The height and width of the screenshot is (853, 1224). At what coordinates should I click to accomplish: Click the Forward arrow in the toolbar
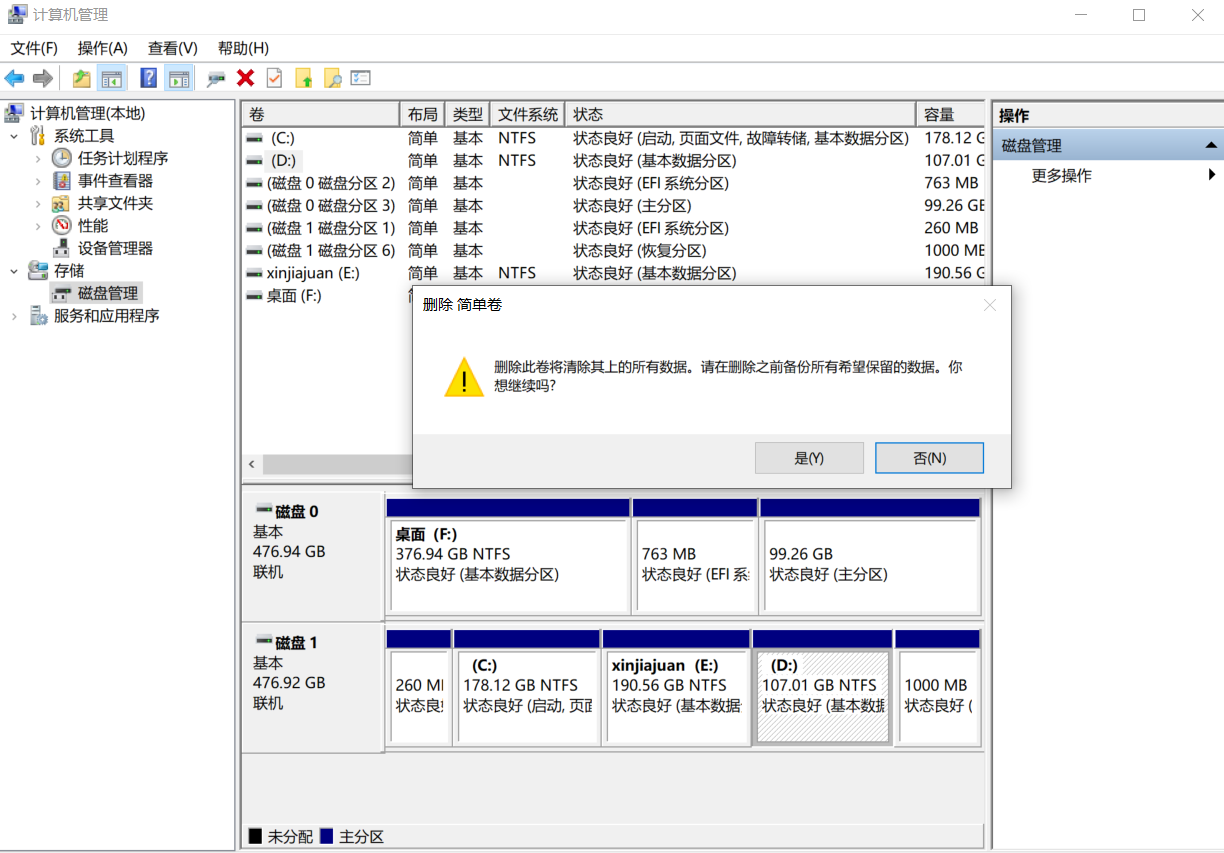pyautogui.click(x=43, y=78)
